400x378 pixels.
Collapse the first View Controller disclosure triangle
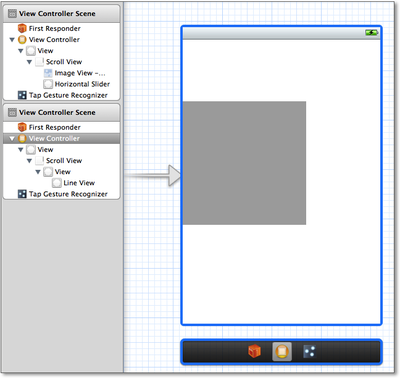(12, 40)
